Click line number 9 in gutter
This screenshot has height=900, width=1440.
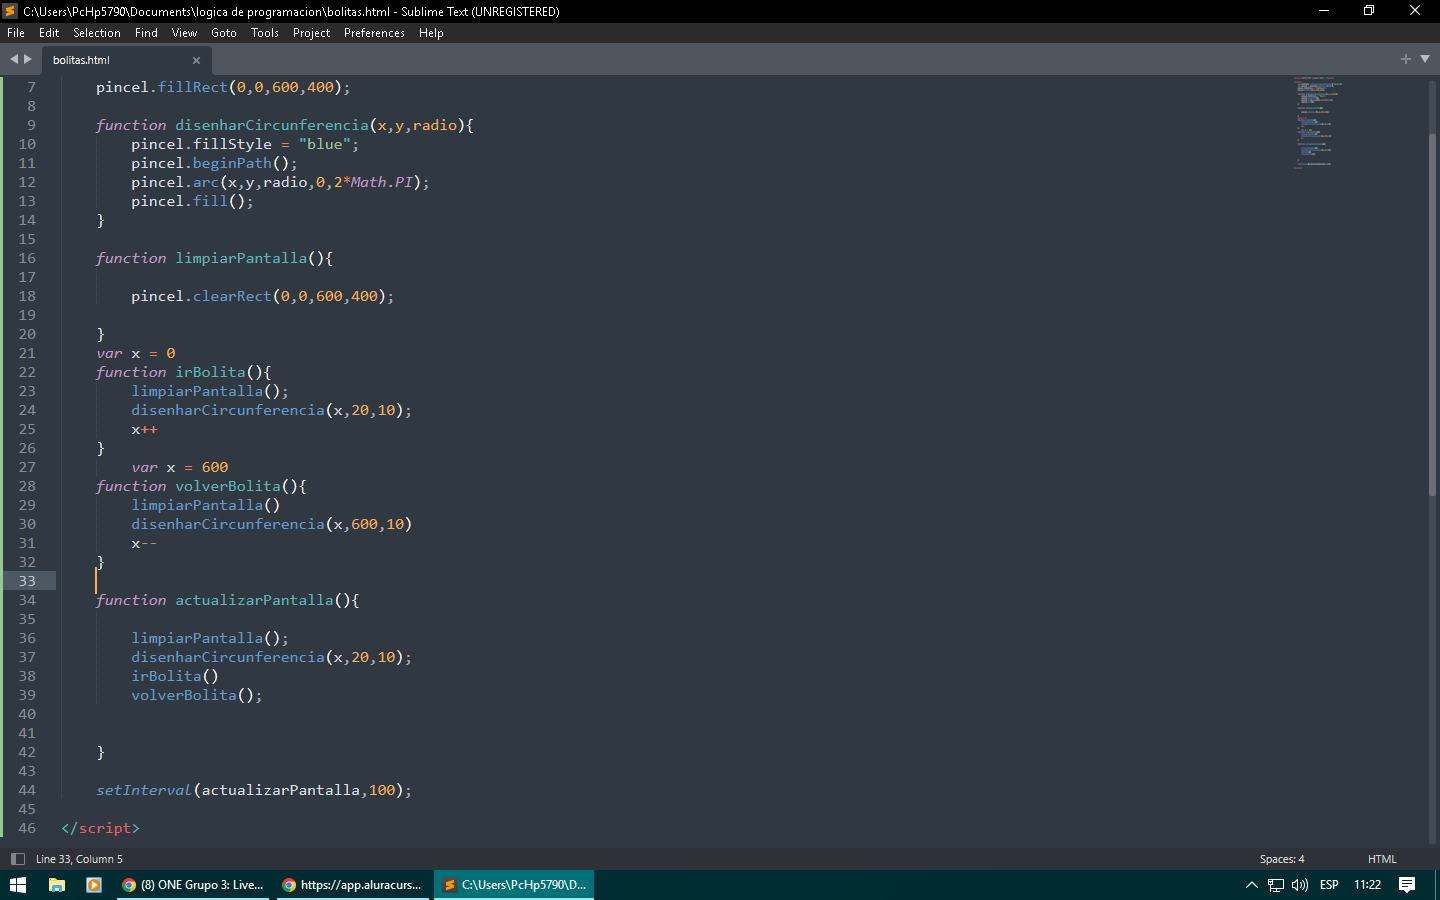tap(31, 125)
